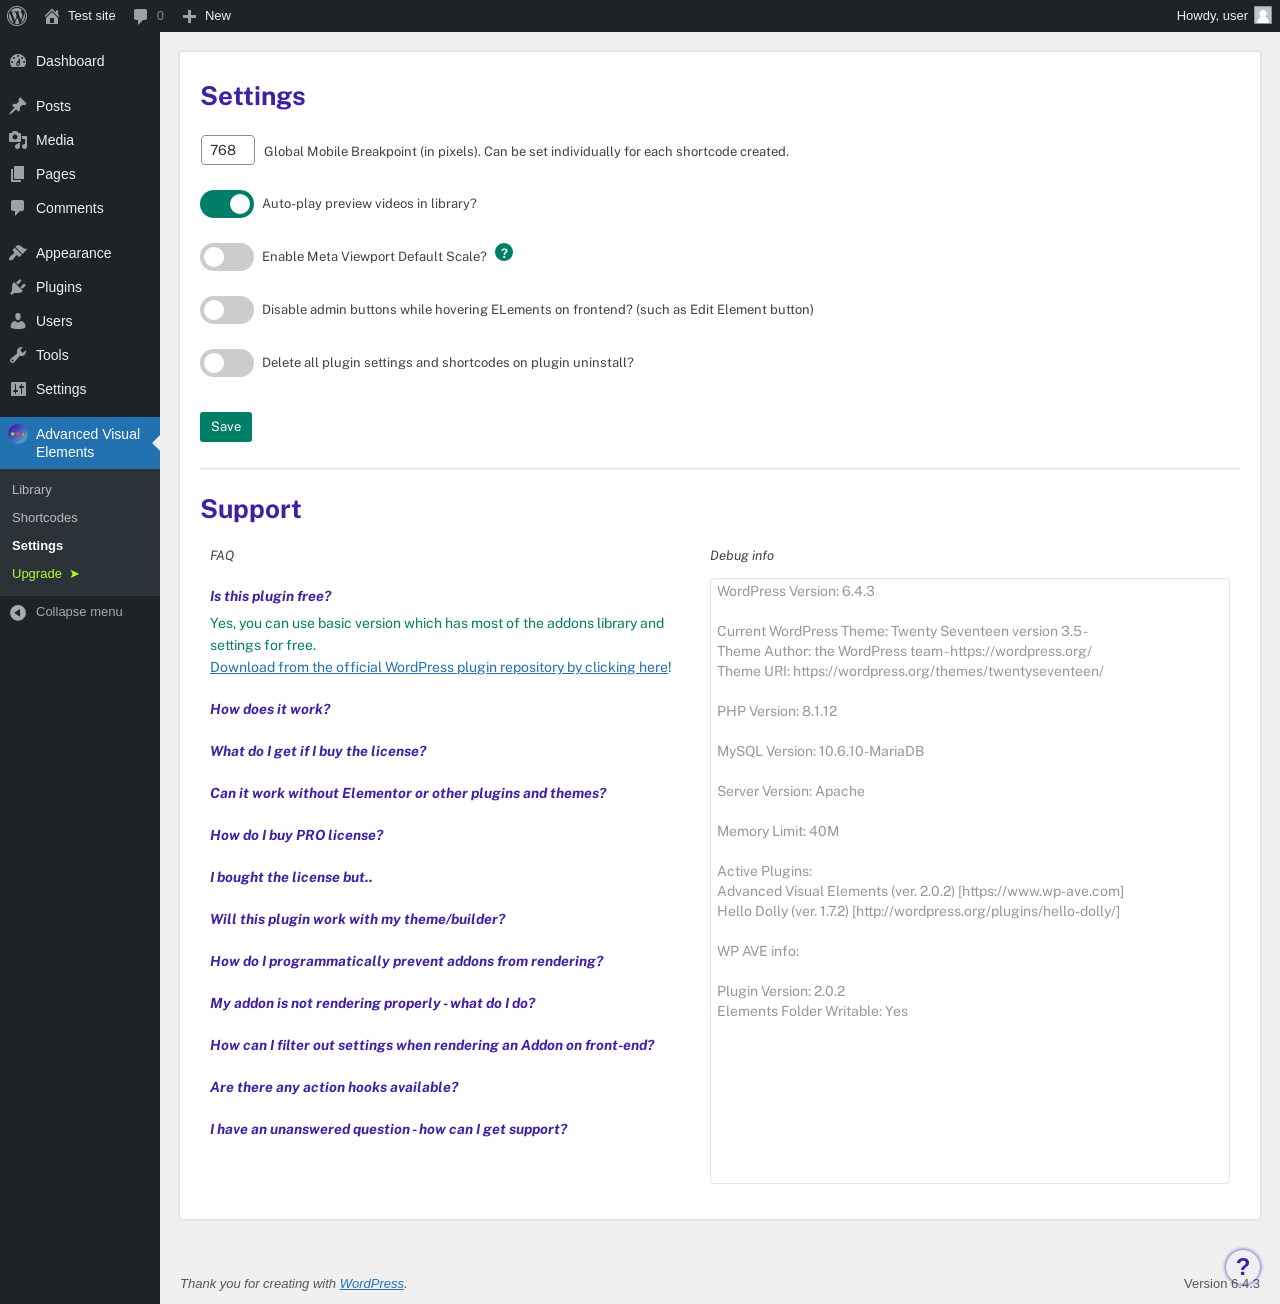1280x1304 pixels.
Task: Open the Library submenu item
Action: click(x=32, y=490)
